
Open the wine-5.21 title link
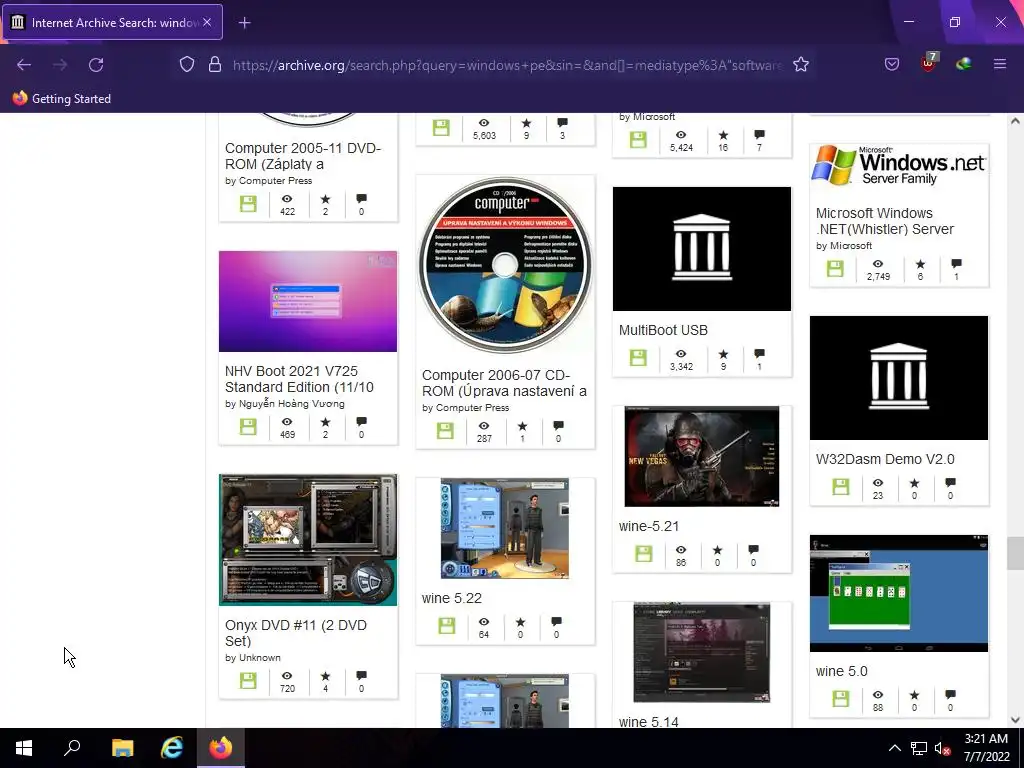649,526
